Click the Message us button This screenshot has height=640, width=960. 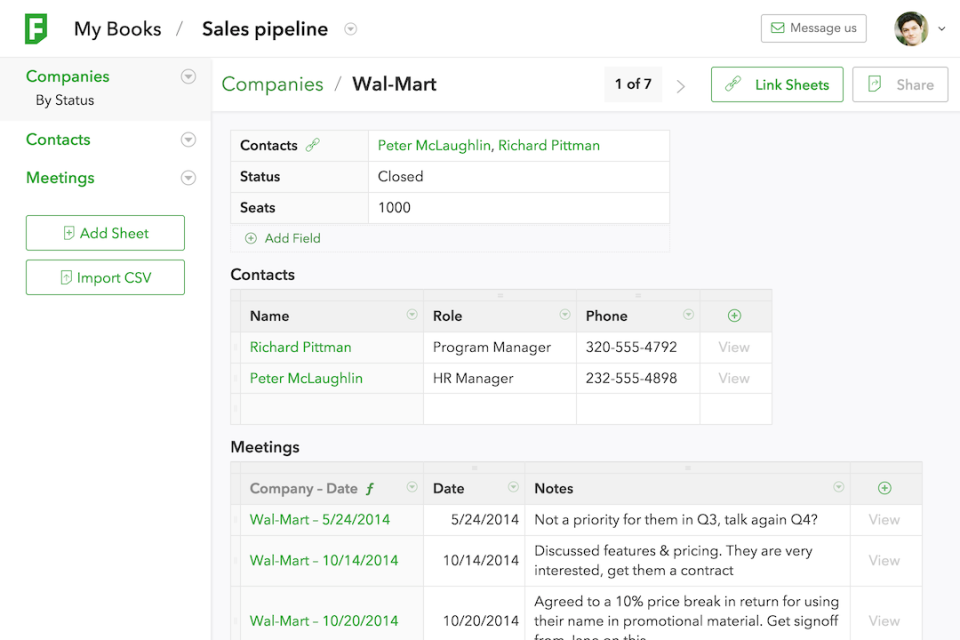[814, 28]
